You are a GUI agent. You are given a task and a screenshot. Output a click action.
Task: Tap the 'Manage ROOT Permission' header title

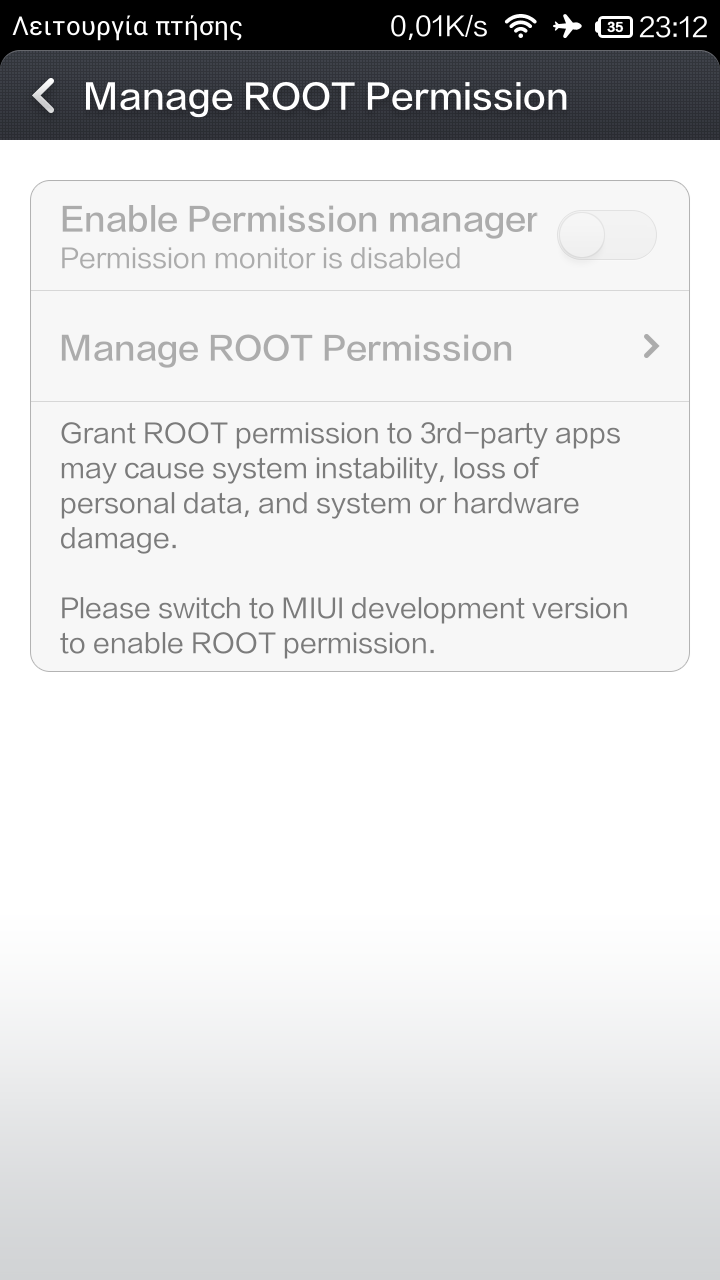click(325, 97)
